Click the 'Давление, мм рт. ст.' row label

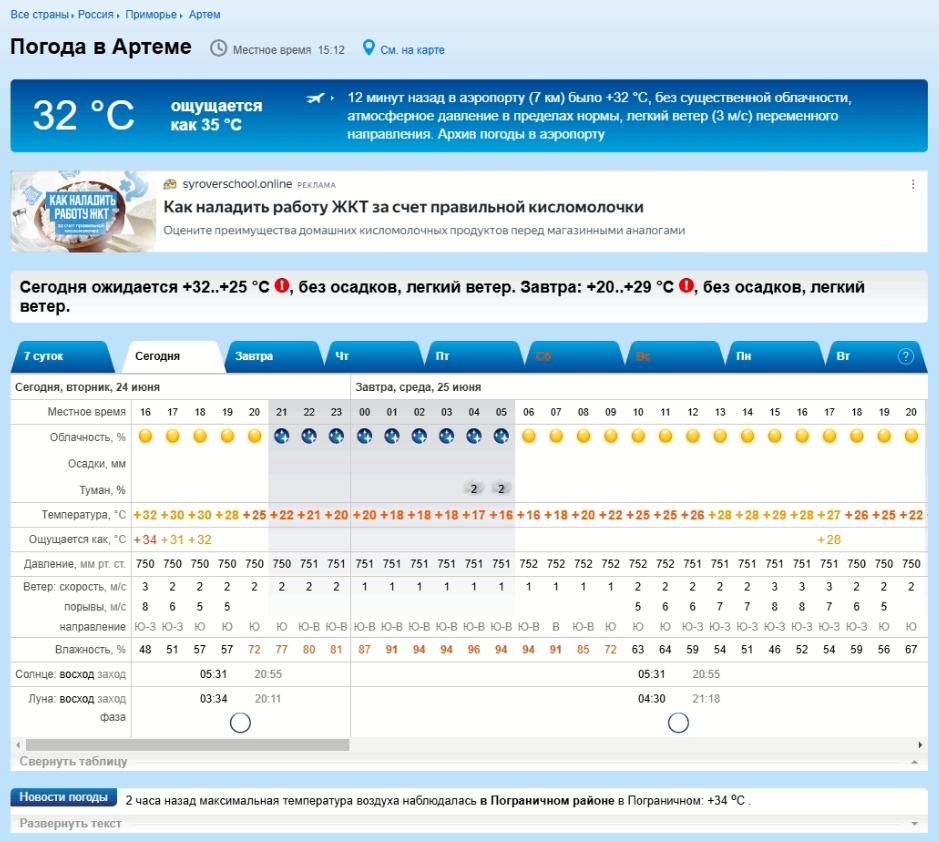[x=74, y=564]
